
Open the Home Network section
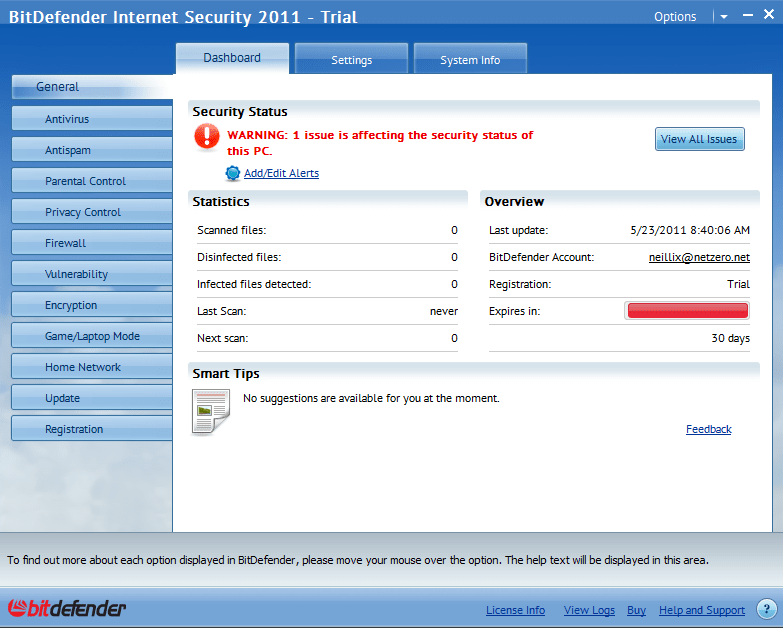92,366
